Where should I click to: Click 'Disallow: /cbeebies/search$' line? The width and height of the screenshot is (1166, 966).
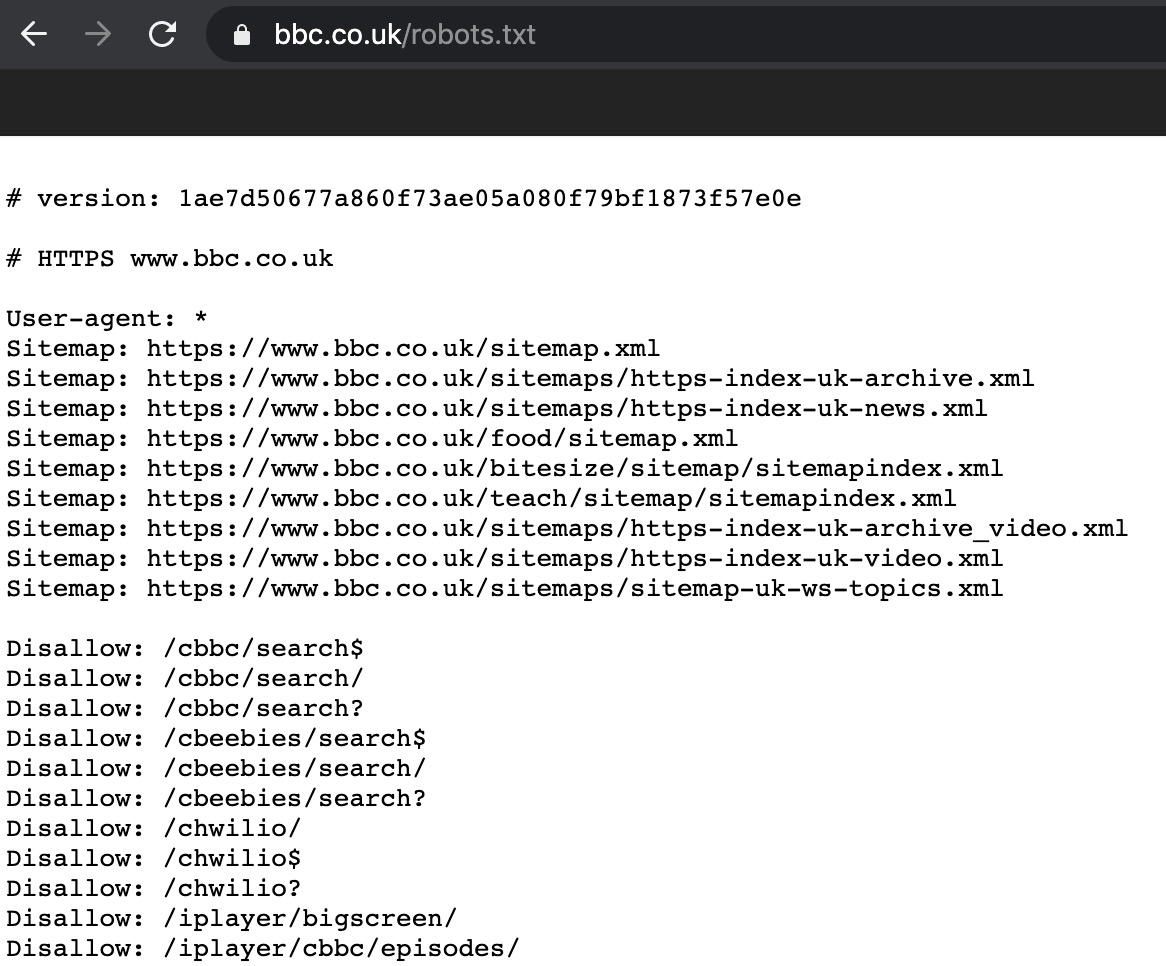[x=216, y=738]
